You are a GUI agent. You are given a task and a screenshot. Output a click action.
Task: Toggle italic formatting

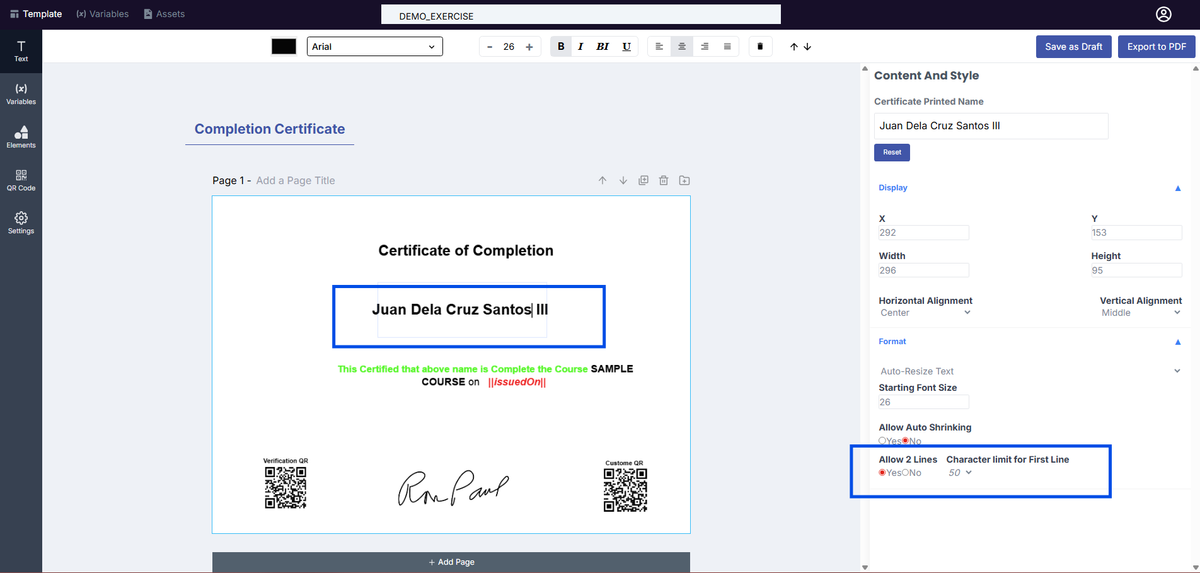pyautogui.click(x=581, y=47)
